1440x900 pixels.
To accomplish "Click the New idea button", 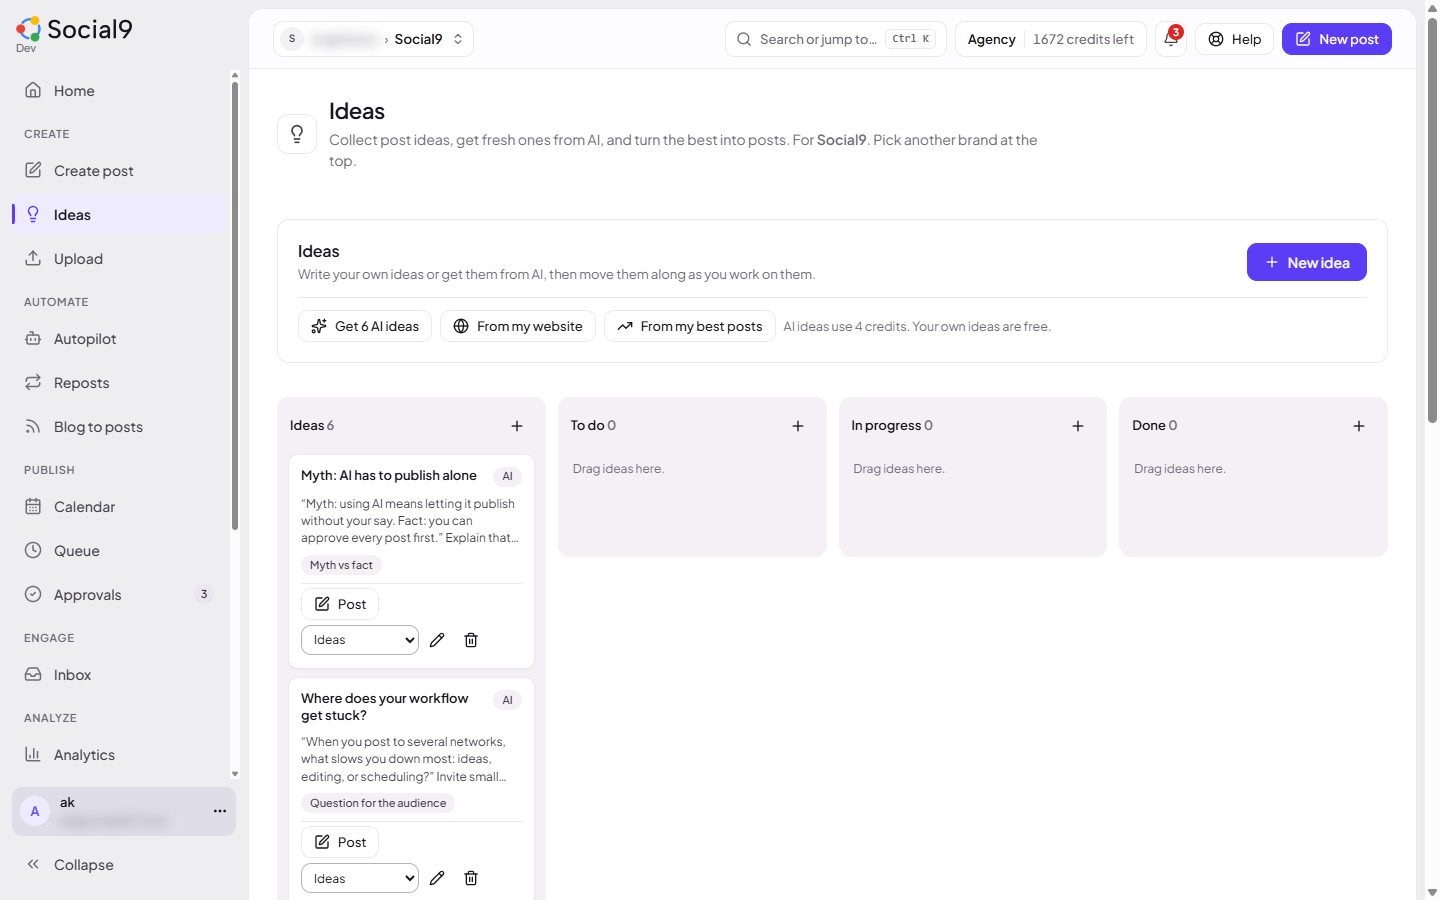I will (1306, 262).
